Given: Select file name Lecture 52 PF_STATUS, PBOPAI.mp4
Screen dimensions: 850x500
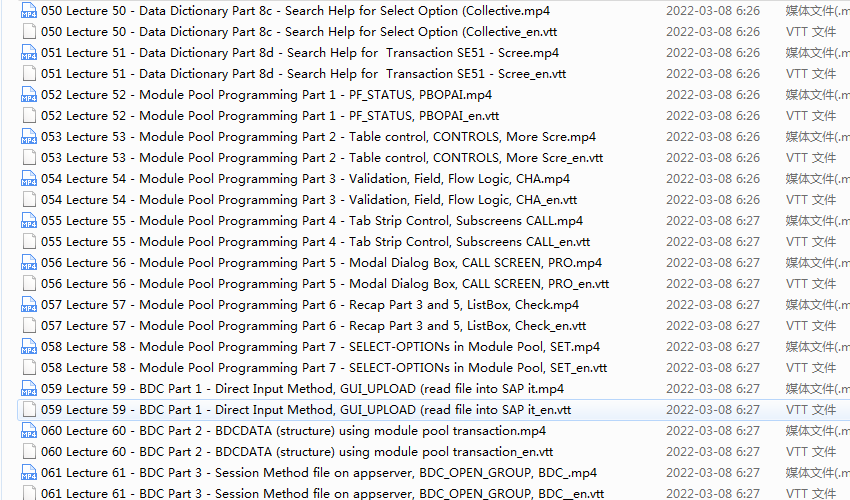Looking at the screenshot, I should [267, 95].
